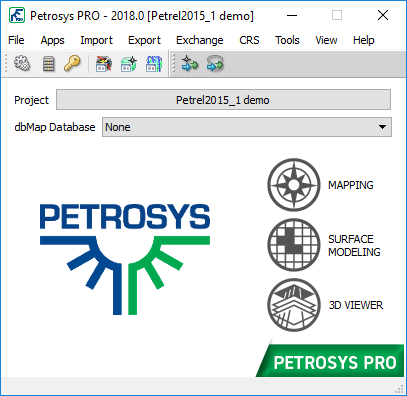
Task: Click the window resize grip in the status bar
Action: tap(399, 389)
